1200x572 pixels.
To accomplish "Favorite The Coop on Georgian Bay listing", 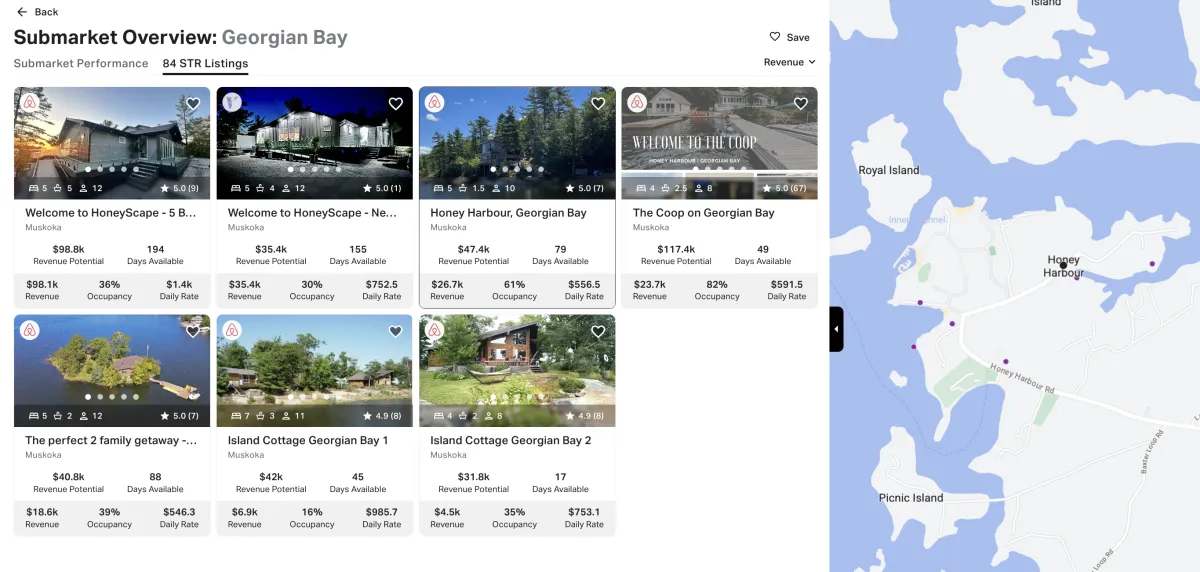I will click(x=800, y=103).
